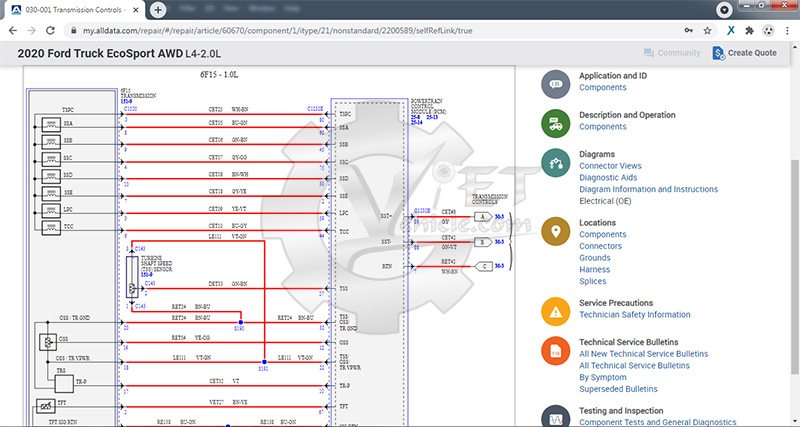Click the Service Precautions warning icon
The image size is (800, 427).
click(x=556, y=311)
